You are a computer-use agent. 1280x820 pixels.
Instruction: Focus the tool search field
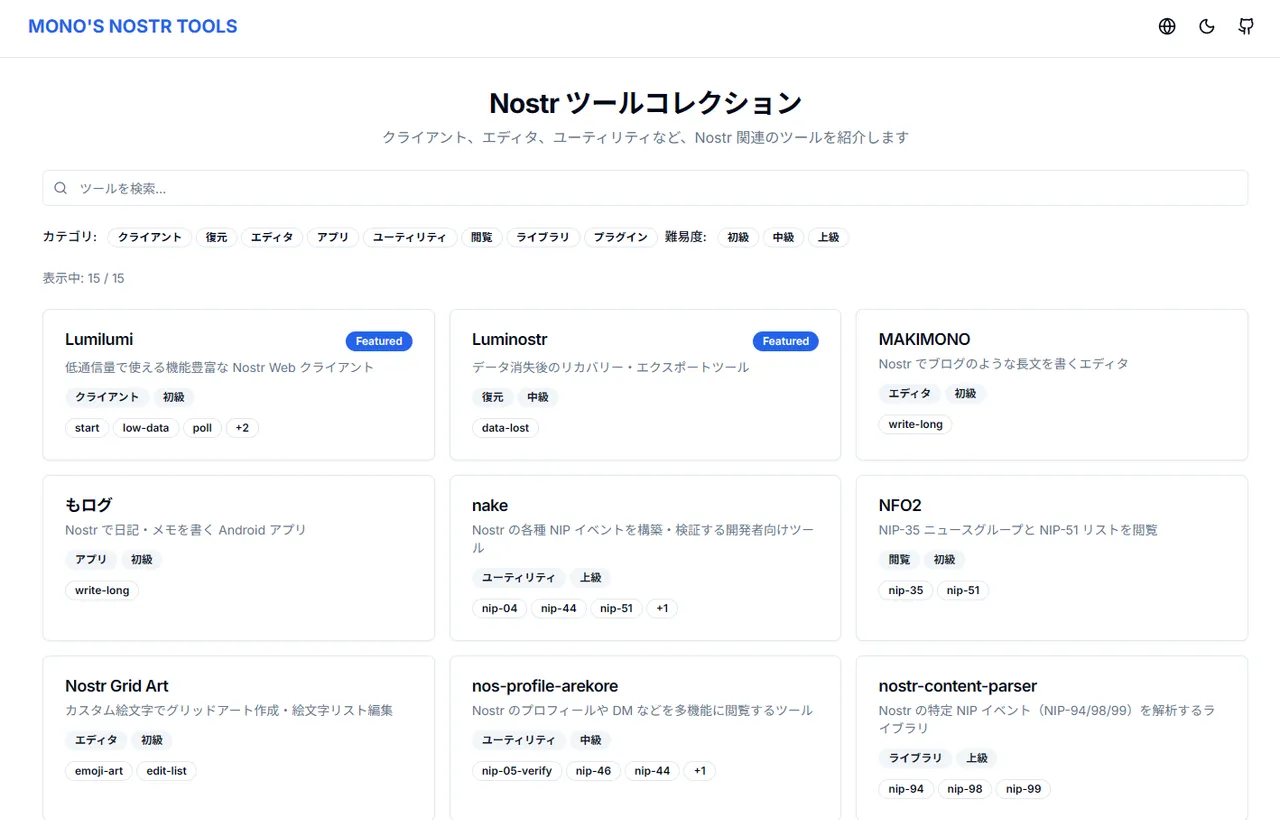645,188
